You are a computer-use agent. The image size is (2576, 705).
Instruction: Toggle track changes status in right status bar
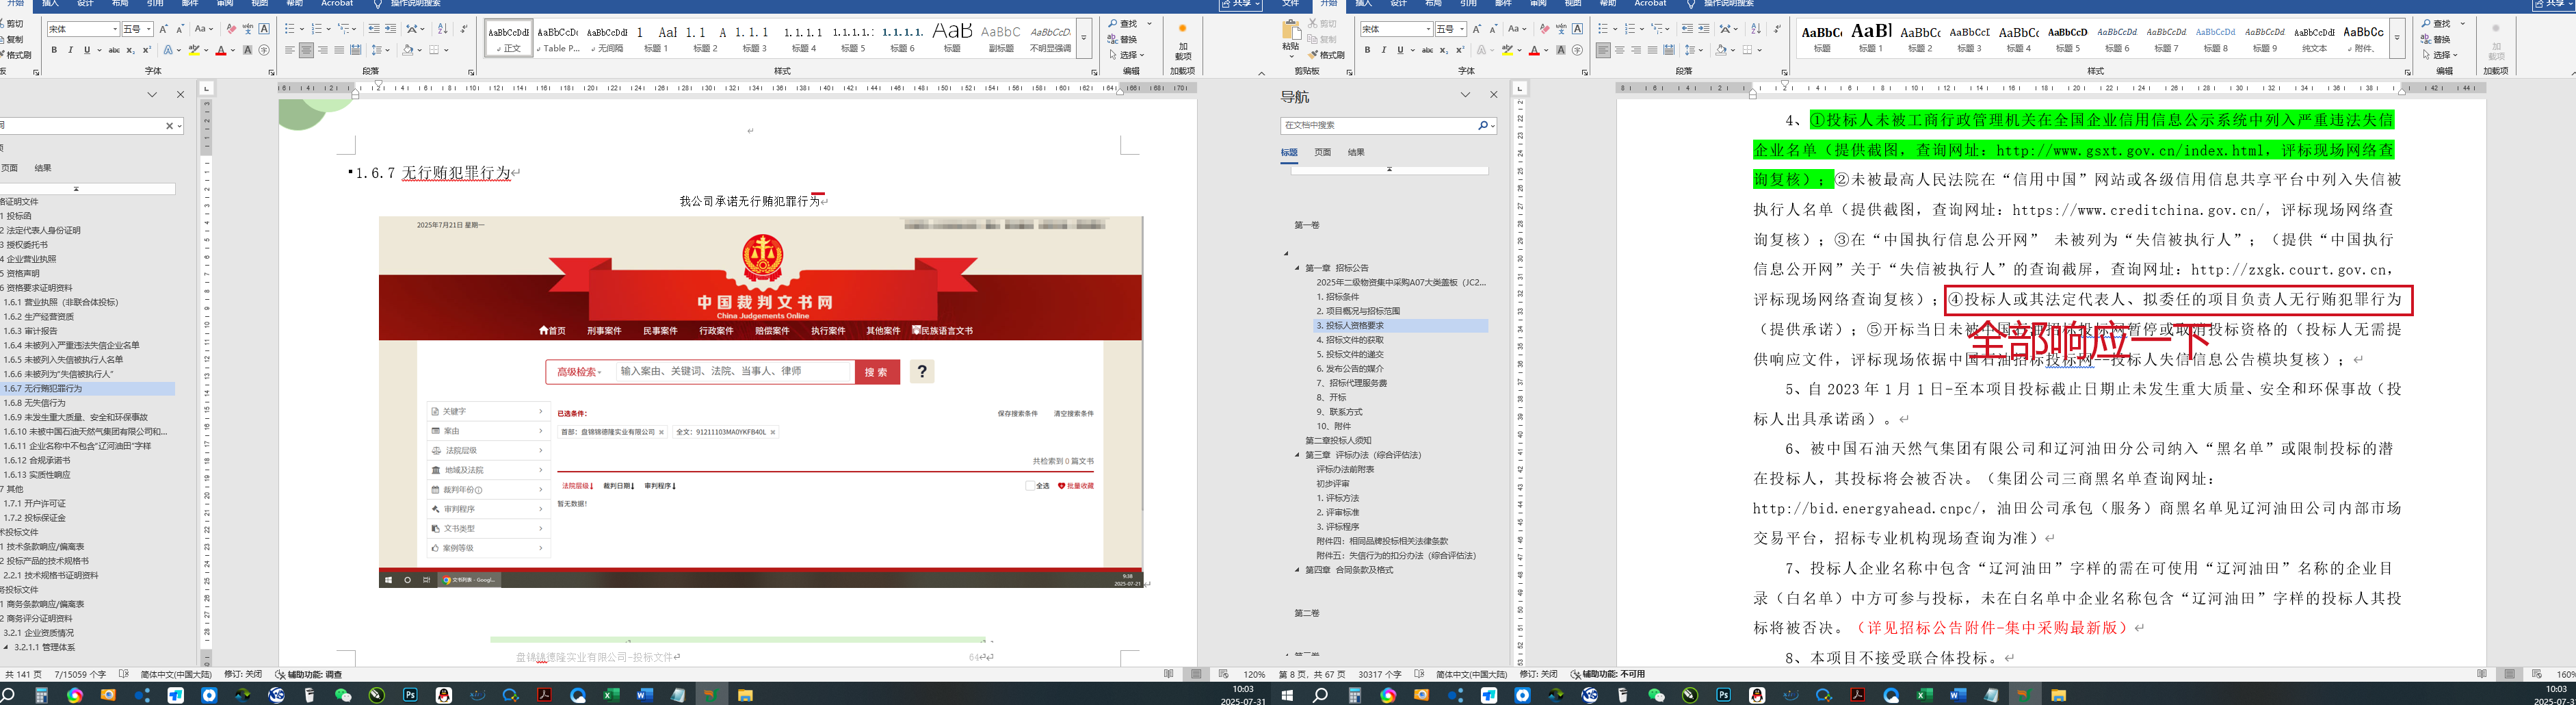click(1539, 675)
